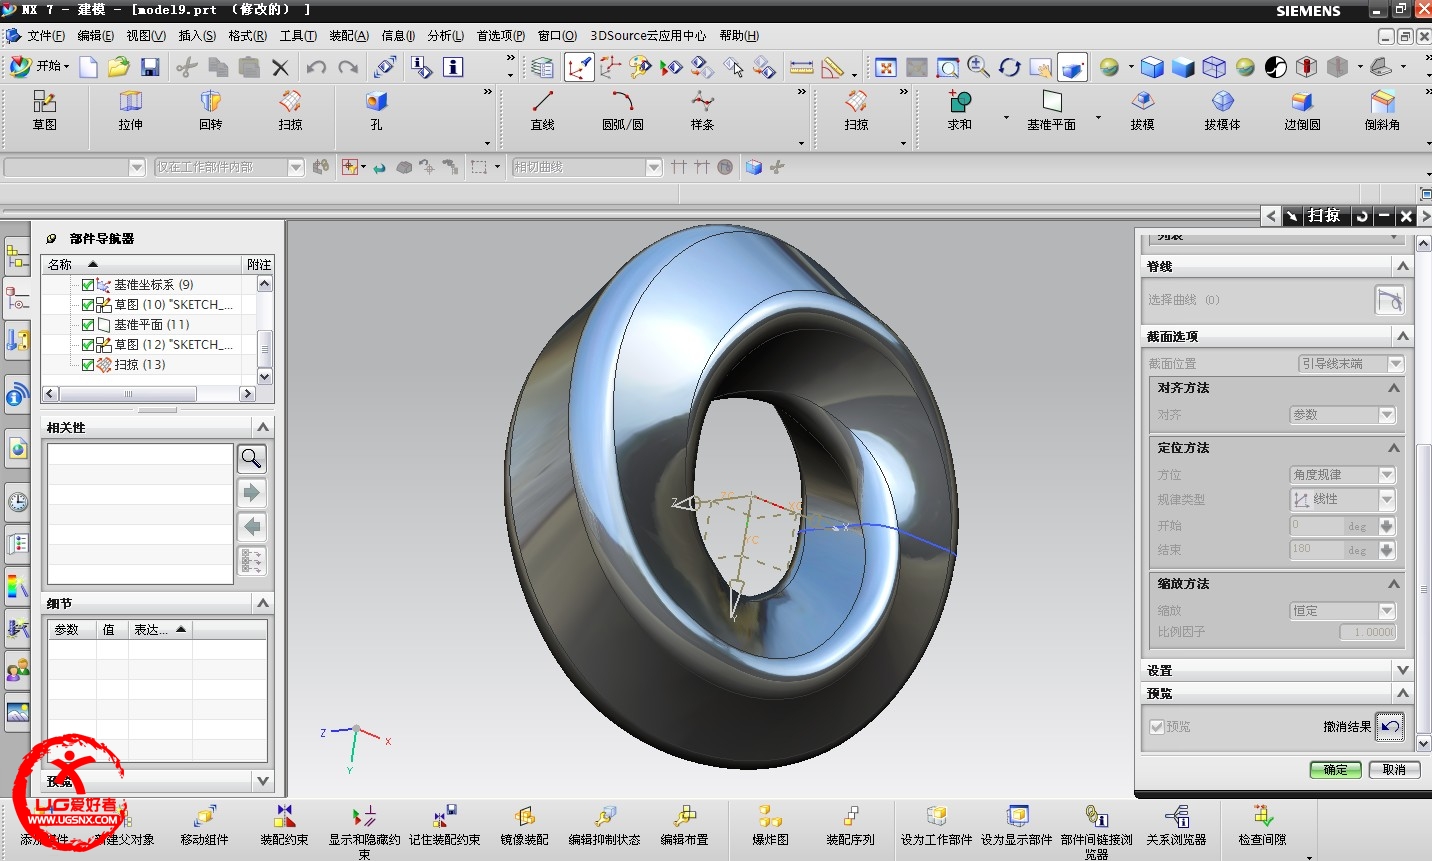Choose the Hole (孔) feature tool

tap(376, 110)
